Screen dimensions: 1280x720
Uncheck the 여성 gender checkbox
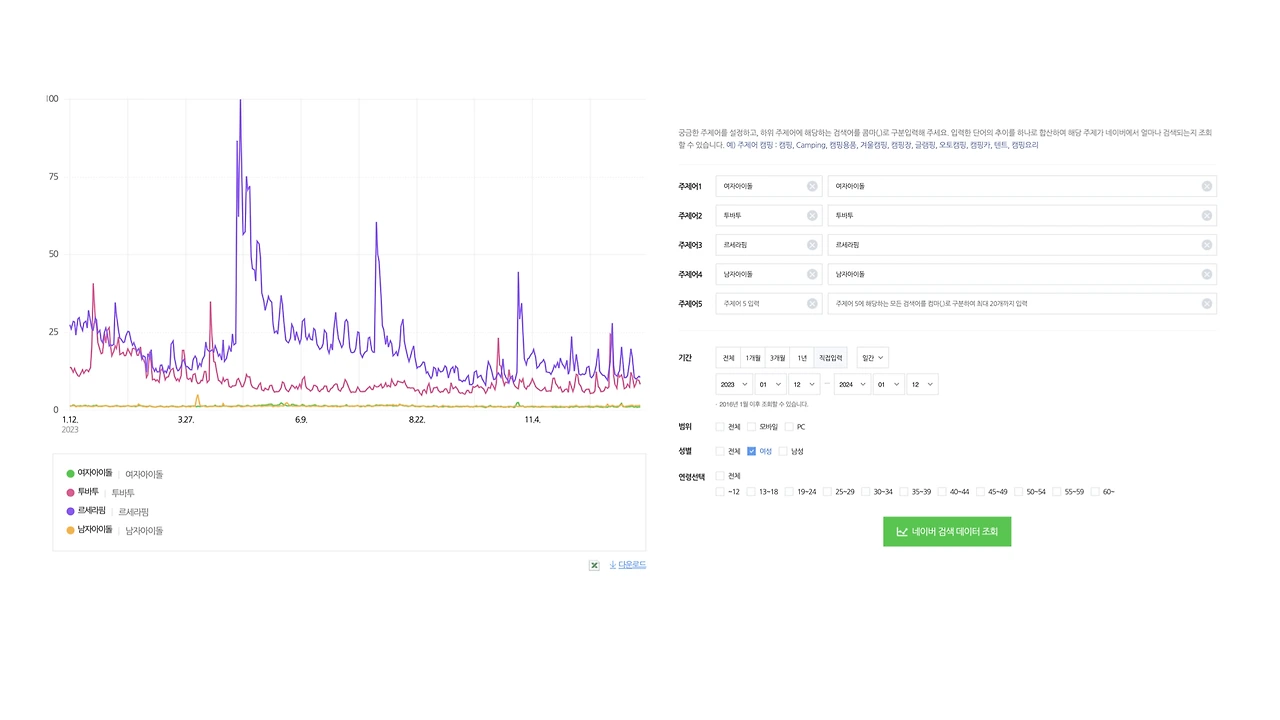[x=751, y=451]
